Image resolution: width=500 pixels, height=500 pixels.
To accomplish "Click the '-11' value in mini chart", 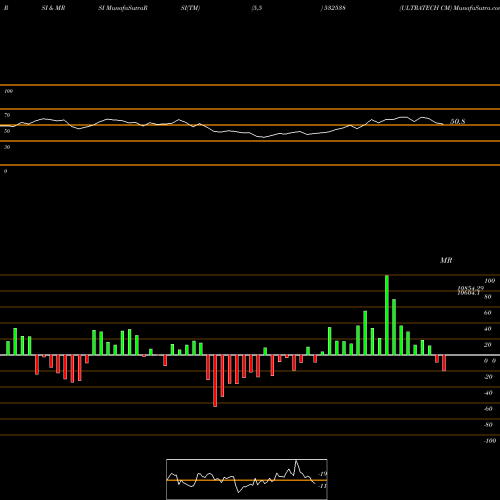I will coord(322,486).
